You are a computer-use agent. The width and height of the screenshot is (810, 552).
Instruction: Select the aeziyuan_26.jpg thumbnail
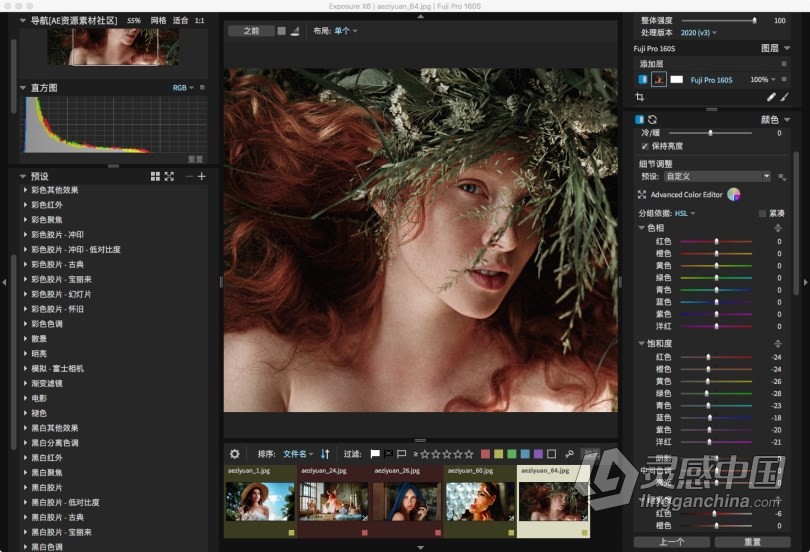[407, 501]
